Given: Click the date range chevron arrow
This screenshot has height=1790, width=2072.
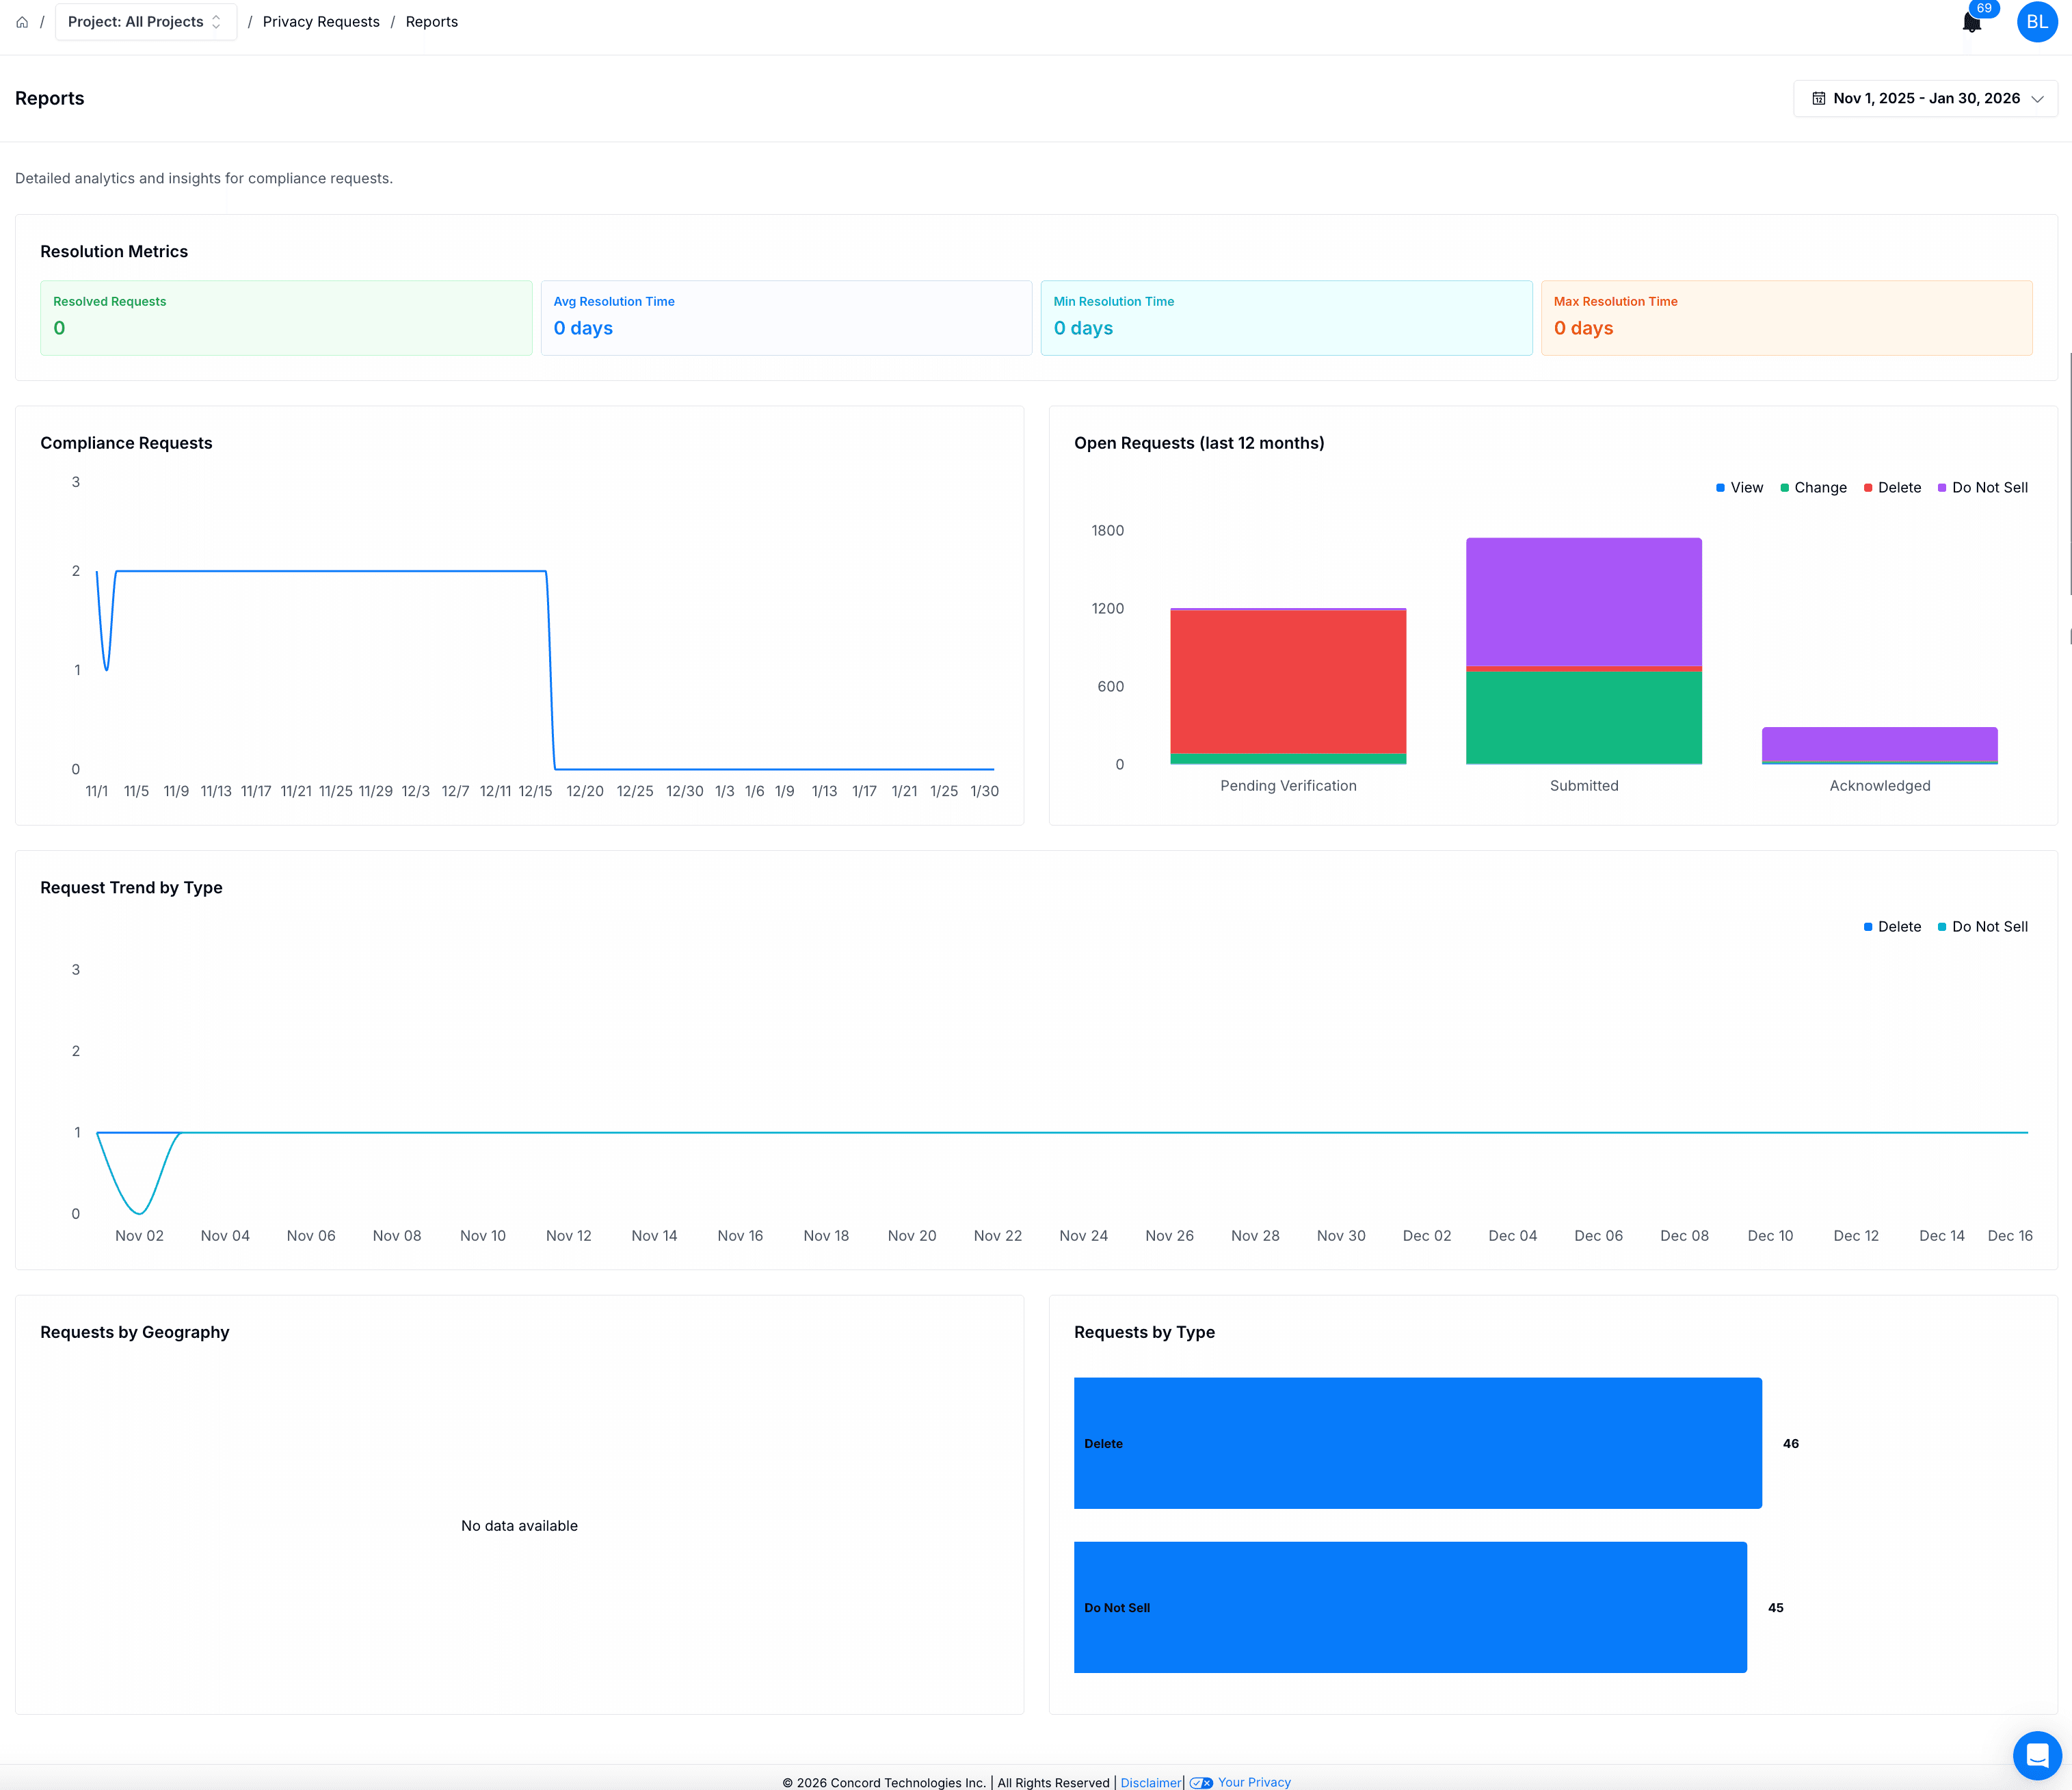Looking at the screenshot, I should pyautogui.click(x=2037, y=99).
